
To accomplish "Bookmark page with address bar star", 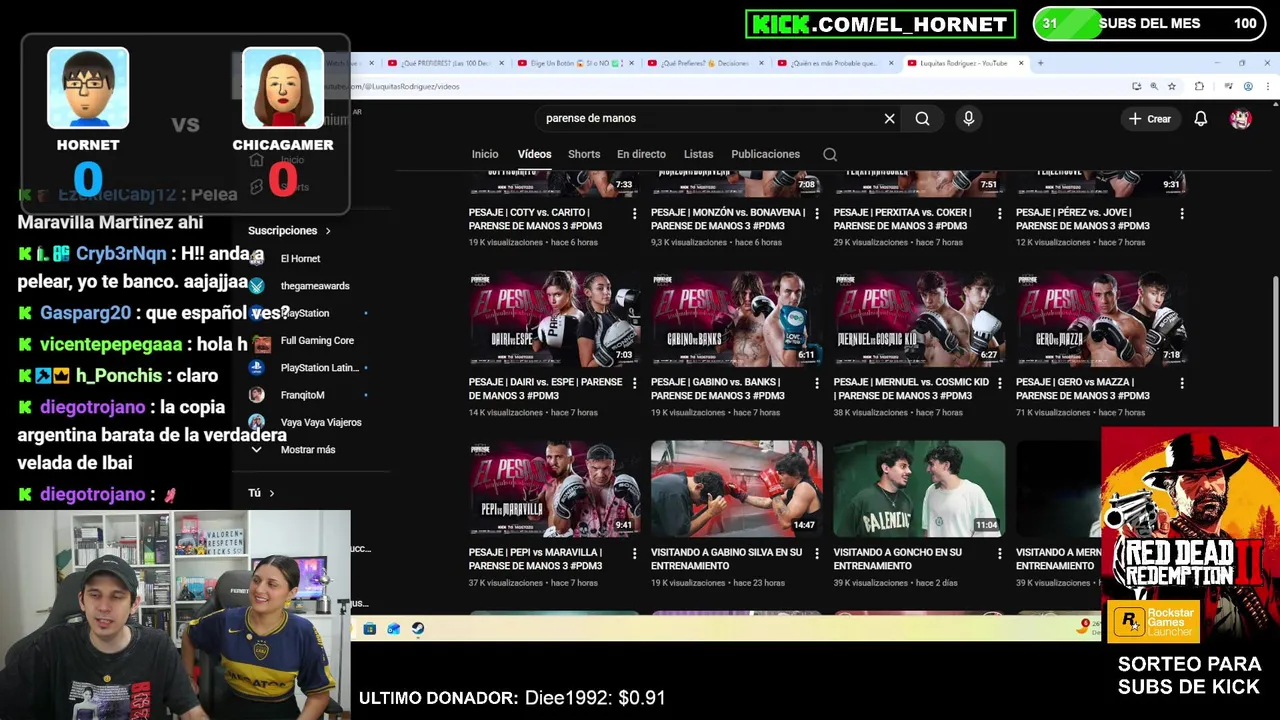I will [1174, 87].
